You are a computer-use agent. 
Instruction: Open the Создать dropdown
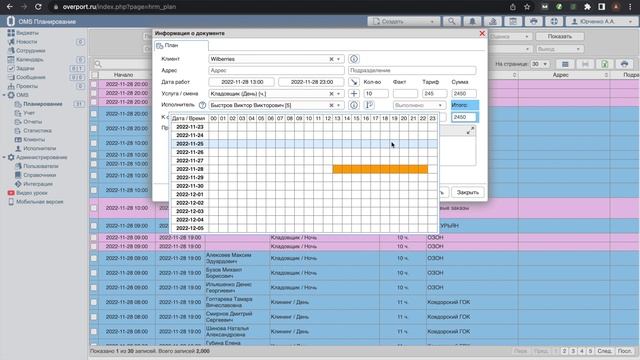(404, 21)
